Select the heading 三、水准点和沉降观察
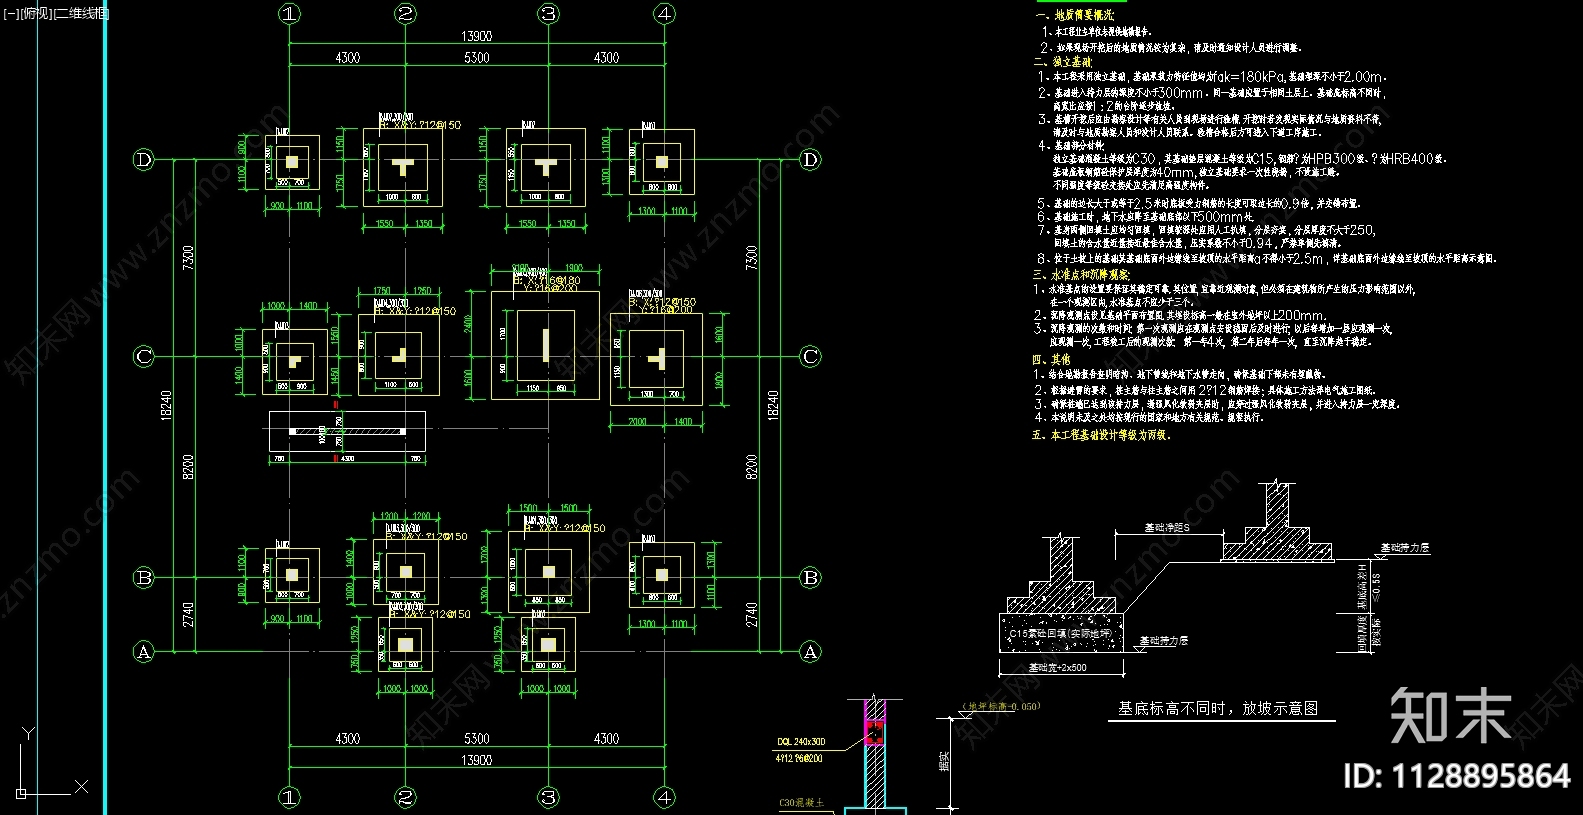Screen dimensions: 1583x815 pyautogui.click(x=1081, y=274)
